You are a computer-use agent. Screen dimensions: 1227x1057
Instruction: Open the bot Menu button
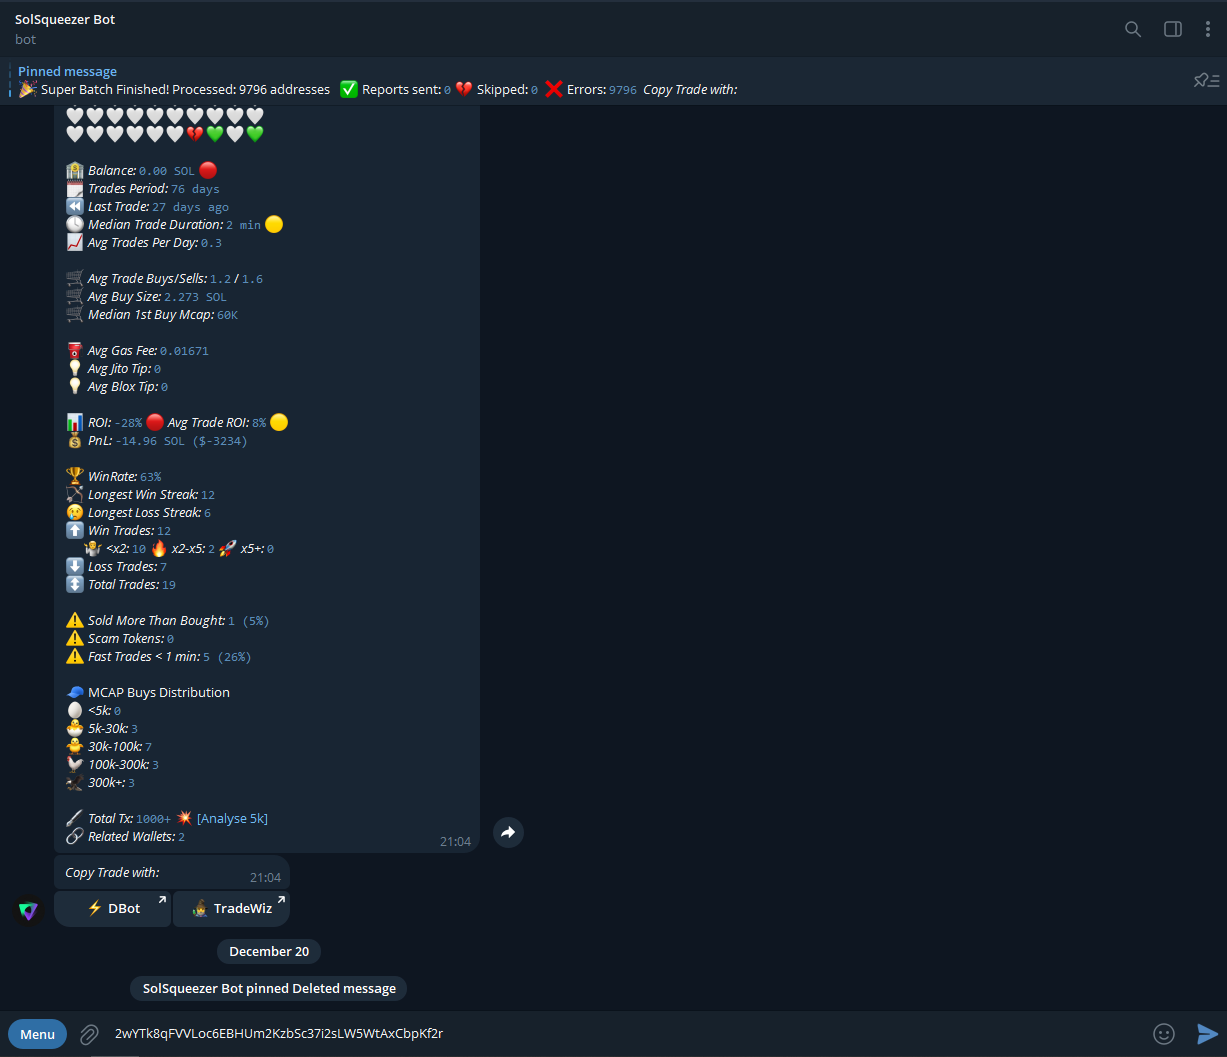(x=38, y=1034)
